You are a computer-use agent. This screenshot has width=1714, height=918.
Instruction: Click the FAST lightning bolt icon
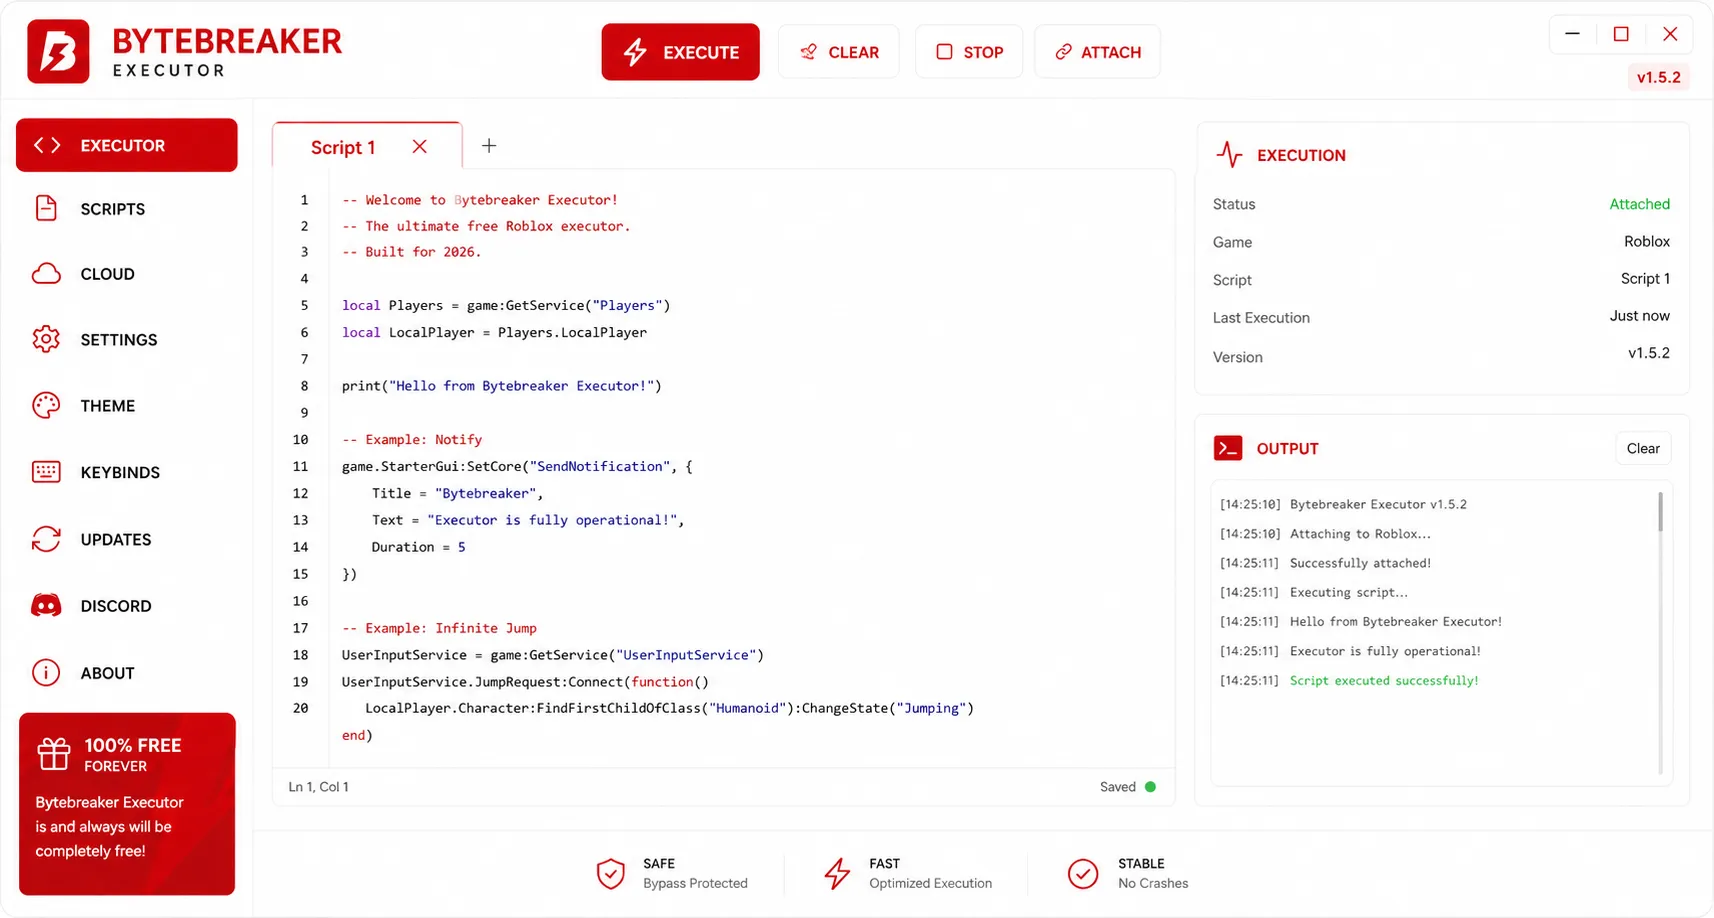point(837,874)
